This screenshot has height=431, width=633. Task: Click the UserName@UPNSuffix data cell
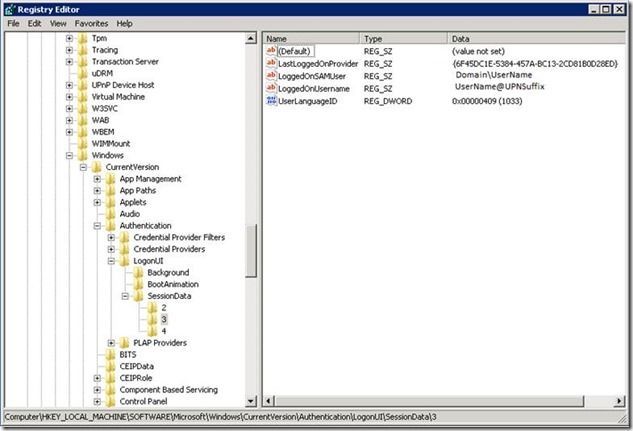coord(500,87)
